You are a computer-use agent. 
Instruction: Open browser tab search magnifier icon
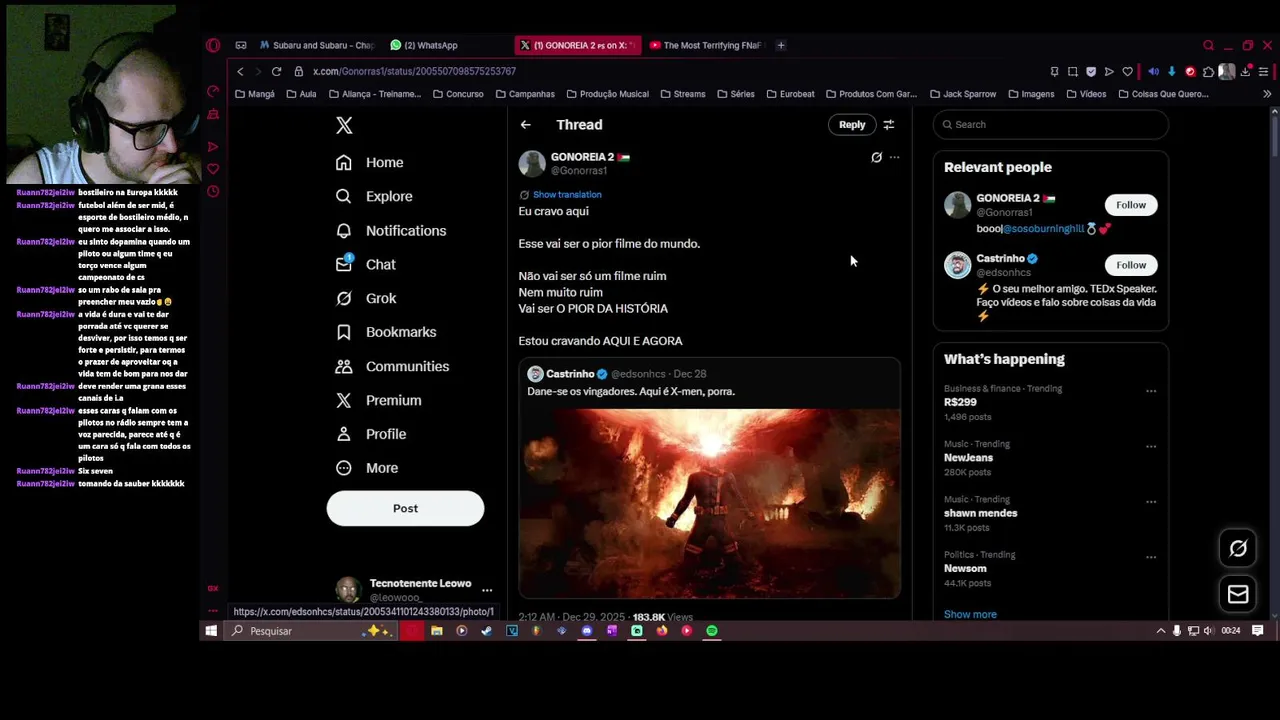[1209, 45]
